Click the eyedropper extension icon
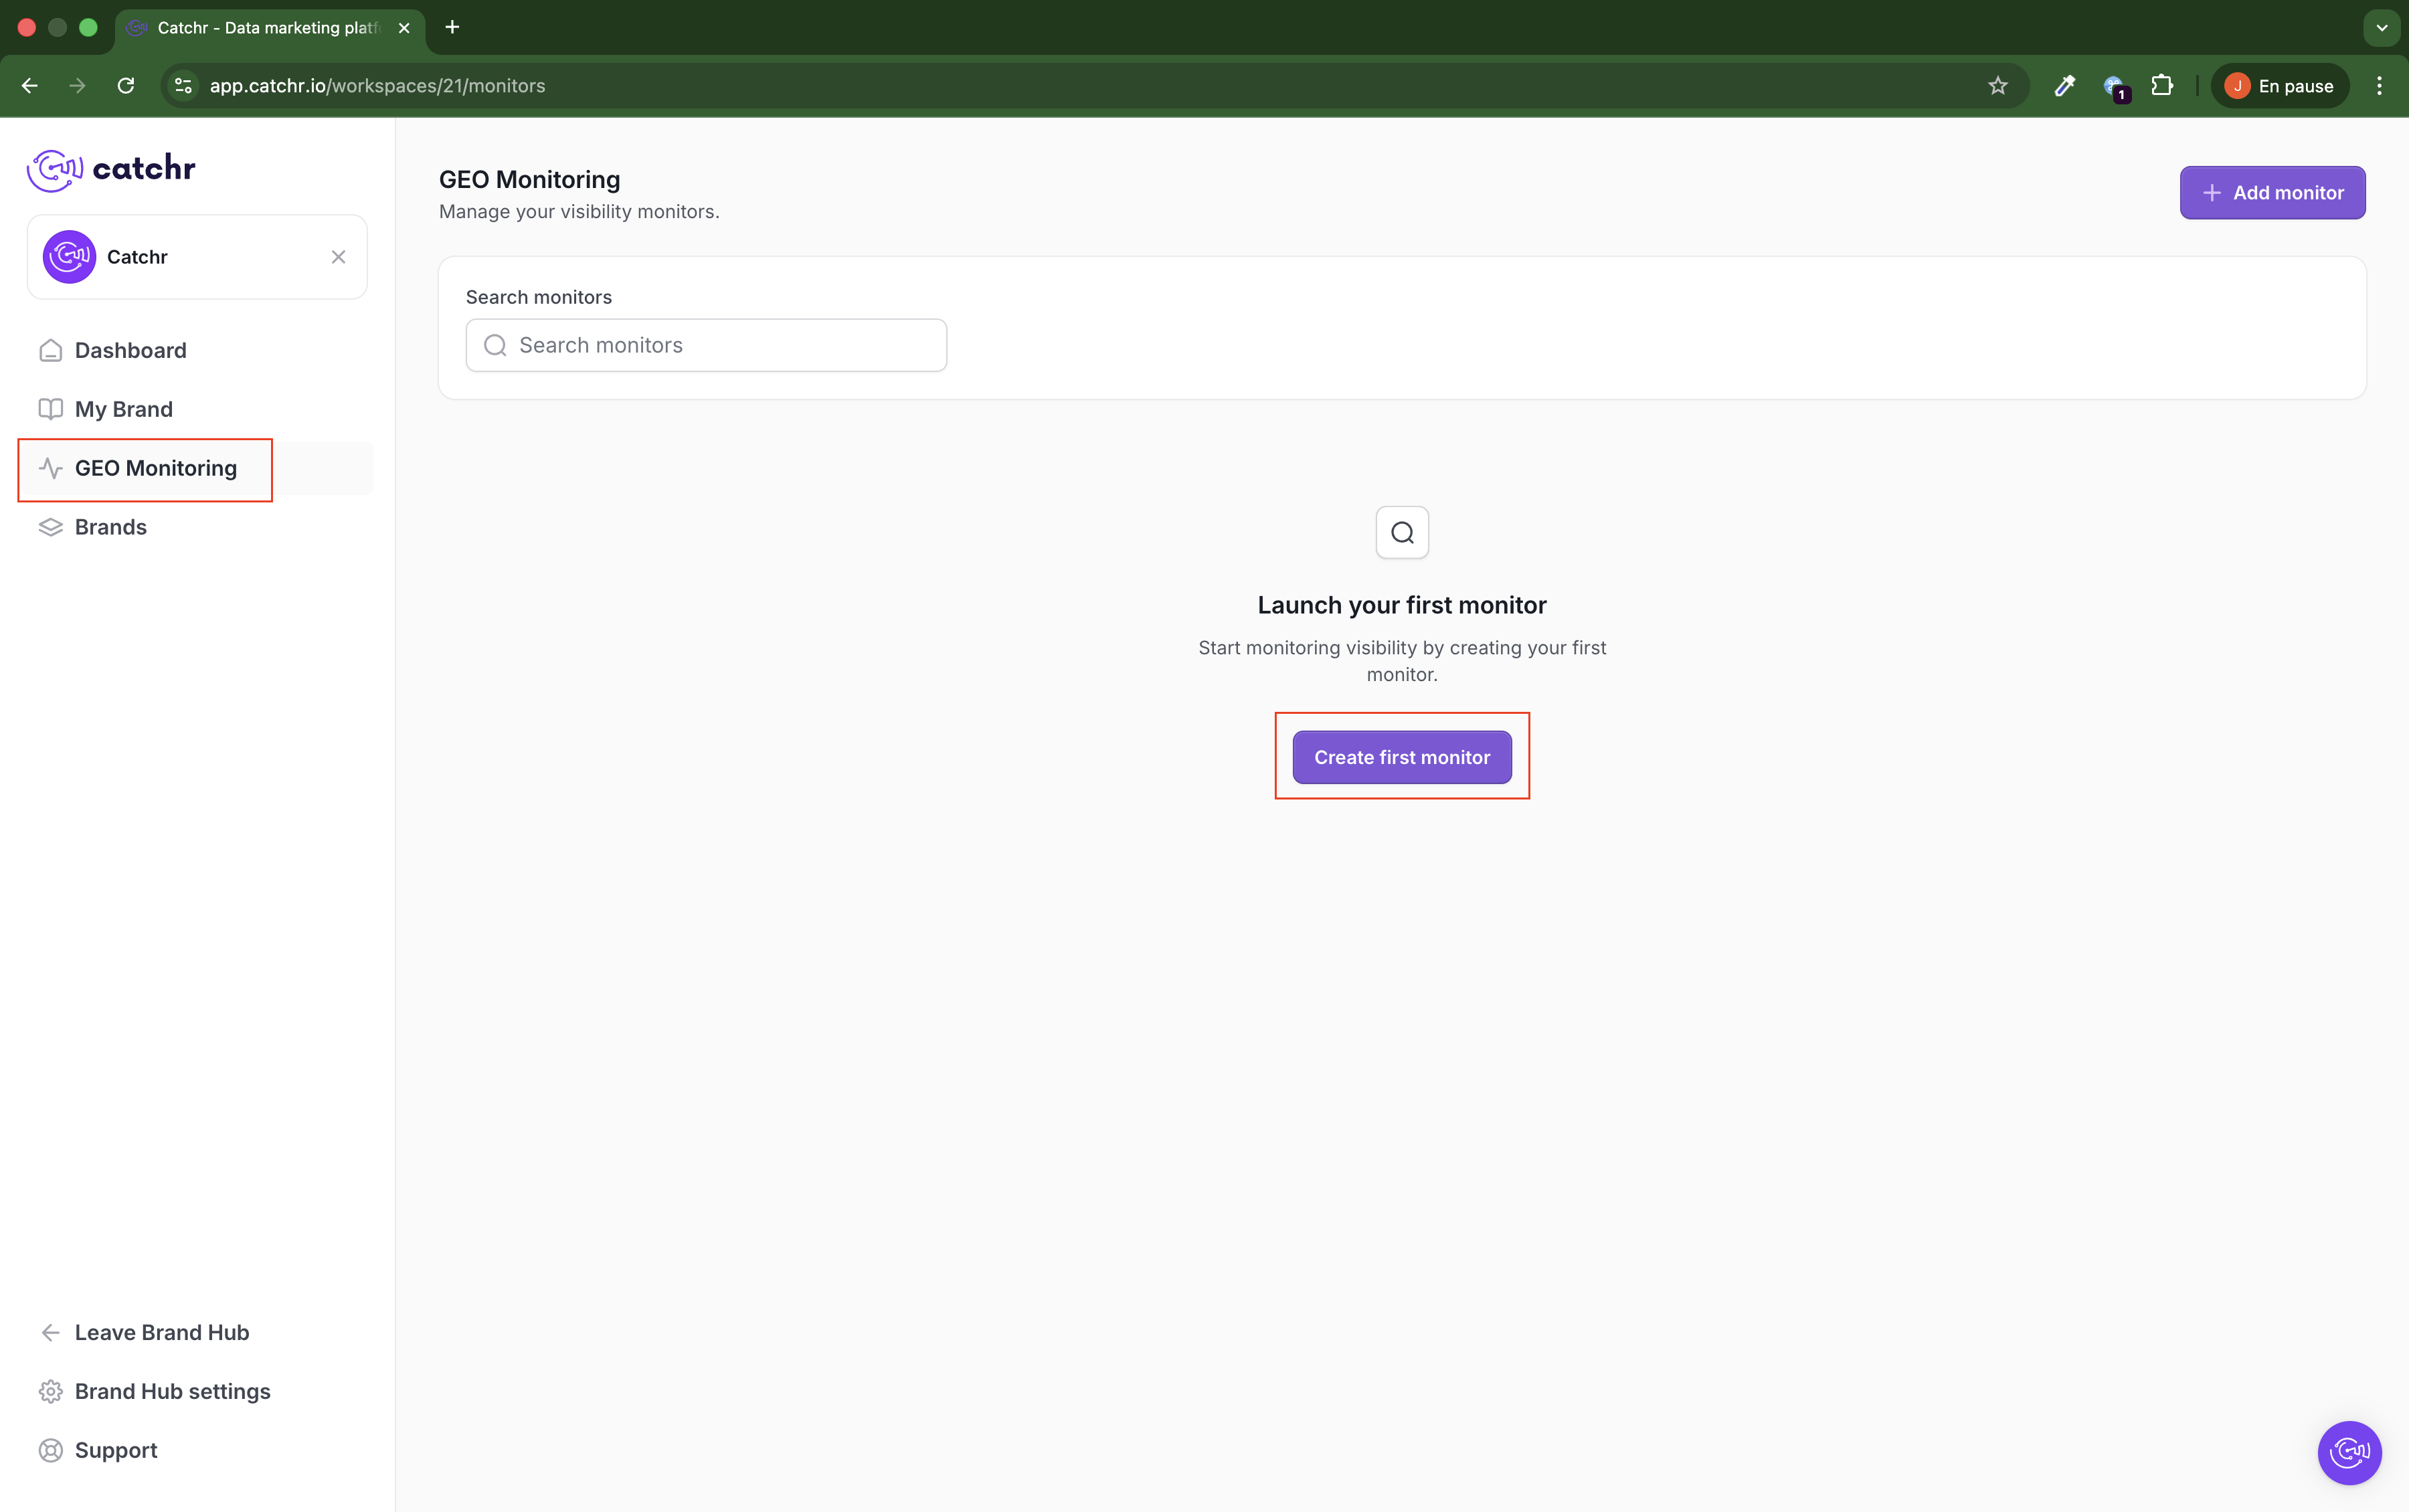The height and width of the screenshot is (1512, 2409). [2064, 86]
